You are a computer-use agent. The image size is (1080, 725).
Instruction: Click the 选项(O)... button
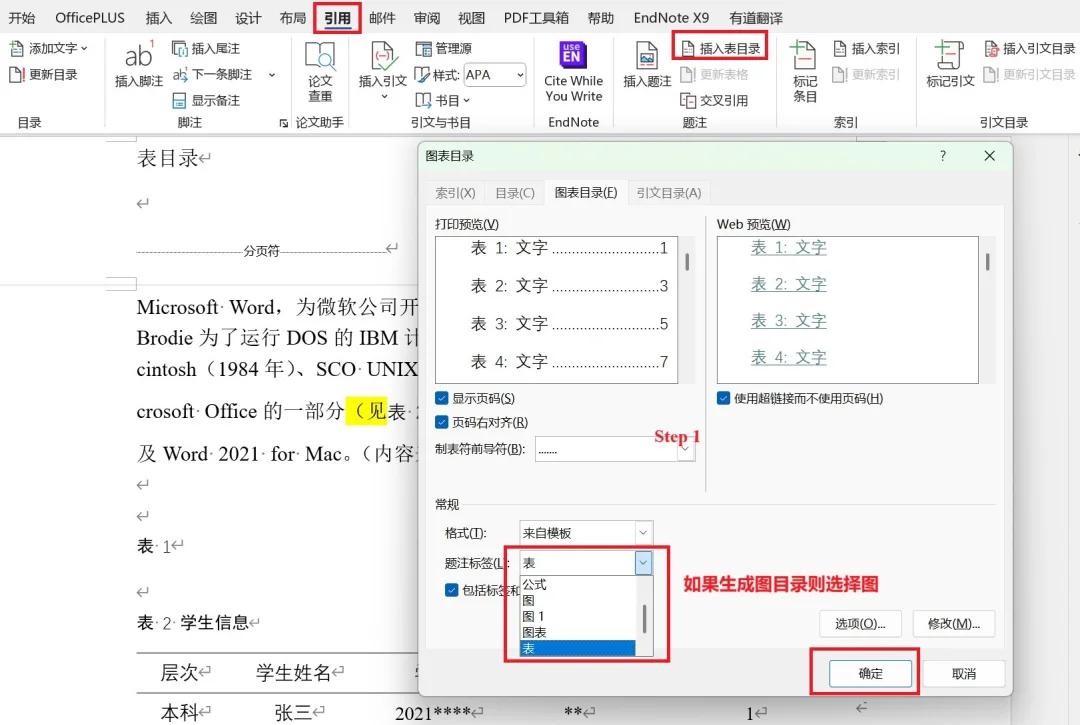pos(860,623)
